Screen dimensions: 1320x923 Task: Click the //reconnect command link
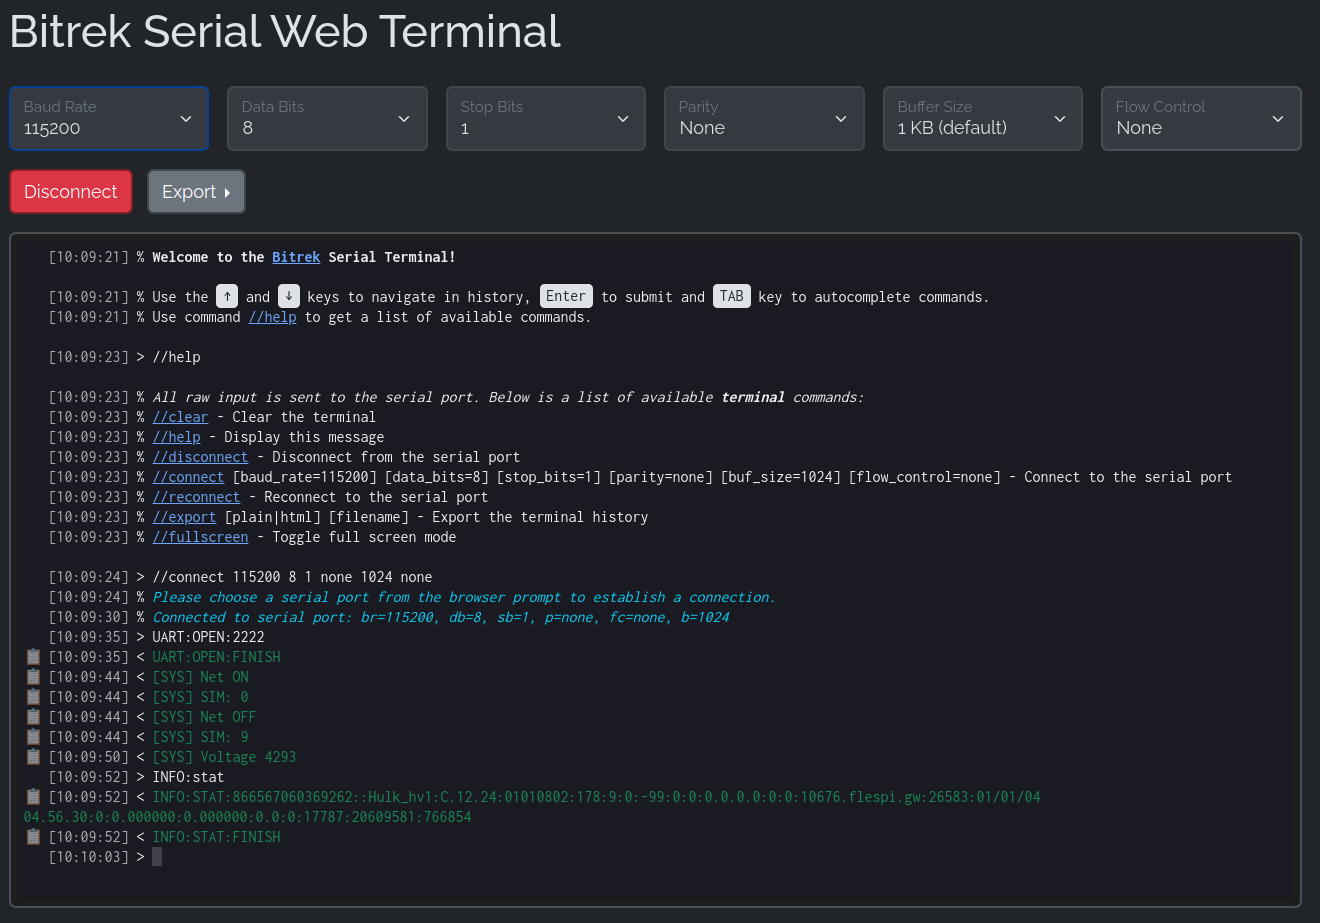196,497
